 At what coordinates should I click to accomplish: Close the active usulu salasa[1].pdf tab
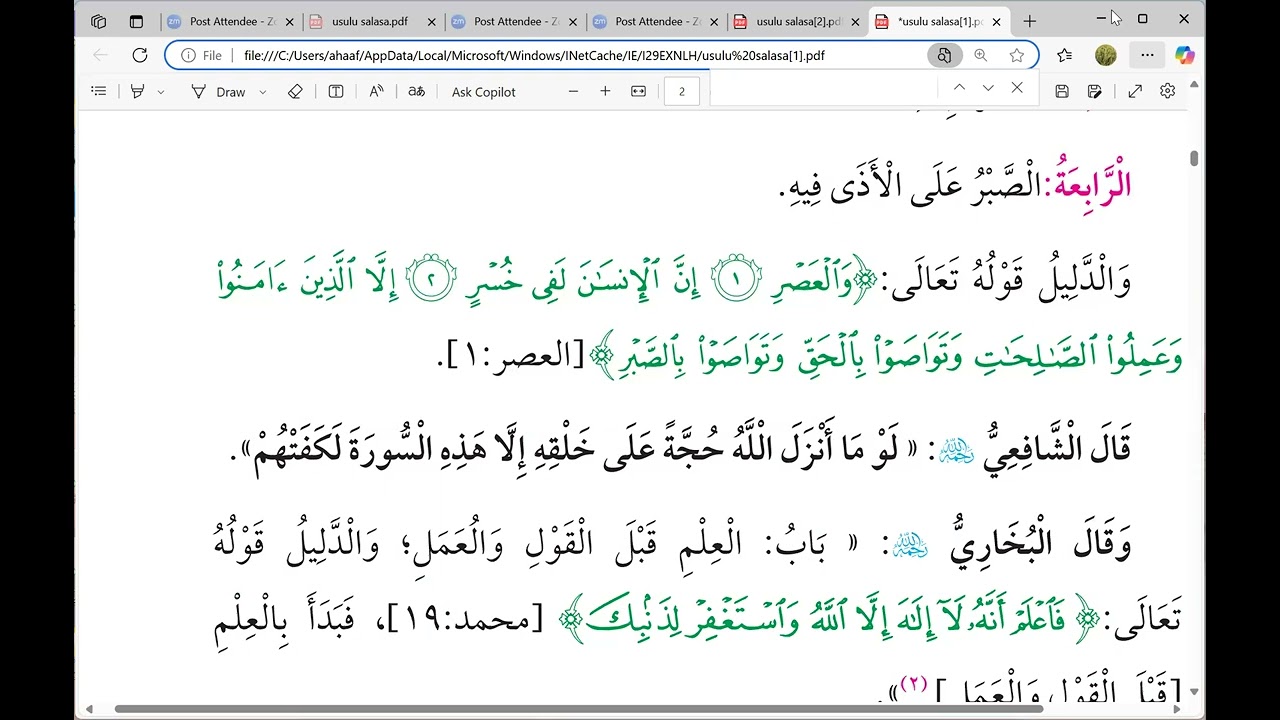point(997,21)
